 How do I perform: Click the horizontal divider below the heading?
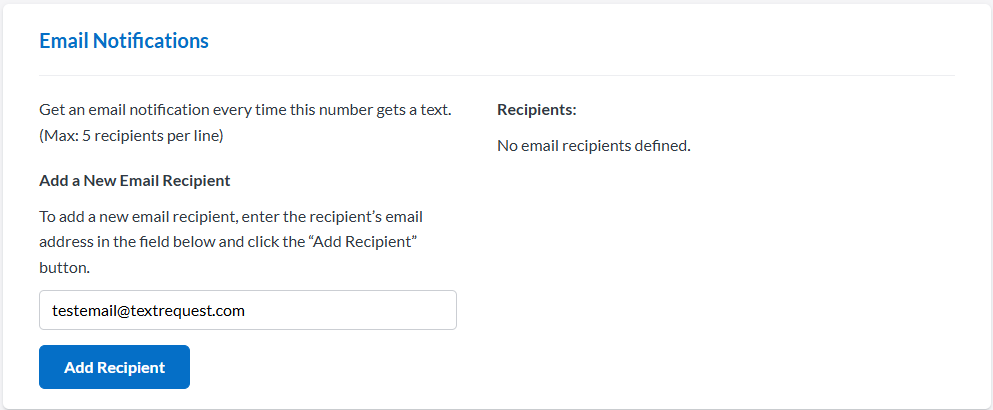[496, 75]
